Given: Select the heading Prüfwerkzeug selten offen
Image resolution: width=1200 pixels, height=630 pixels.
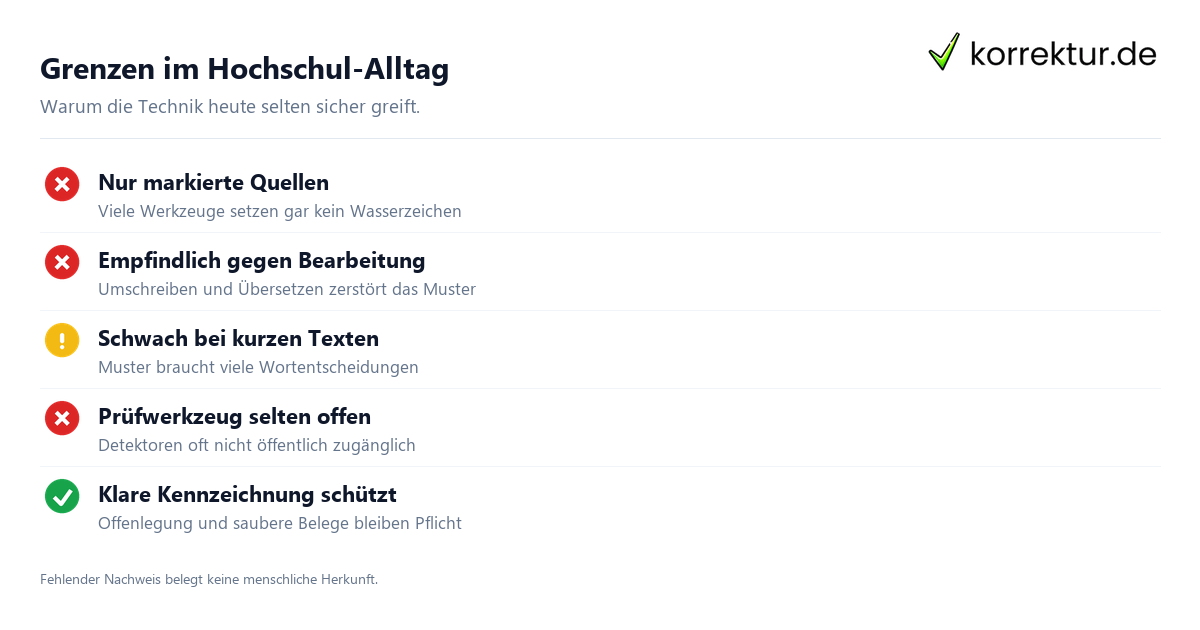Looking at the screenshot, I should [x=234, y=417].
